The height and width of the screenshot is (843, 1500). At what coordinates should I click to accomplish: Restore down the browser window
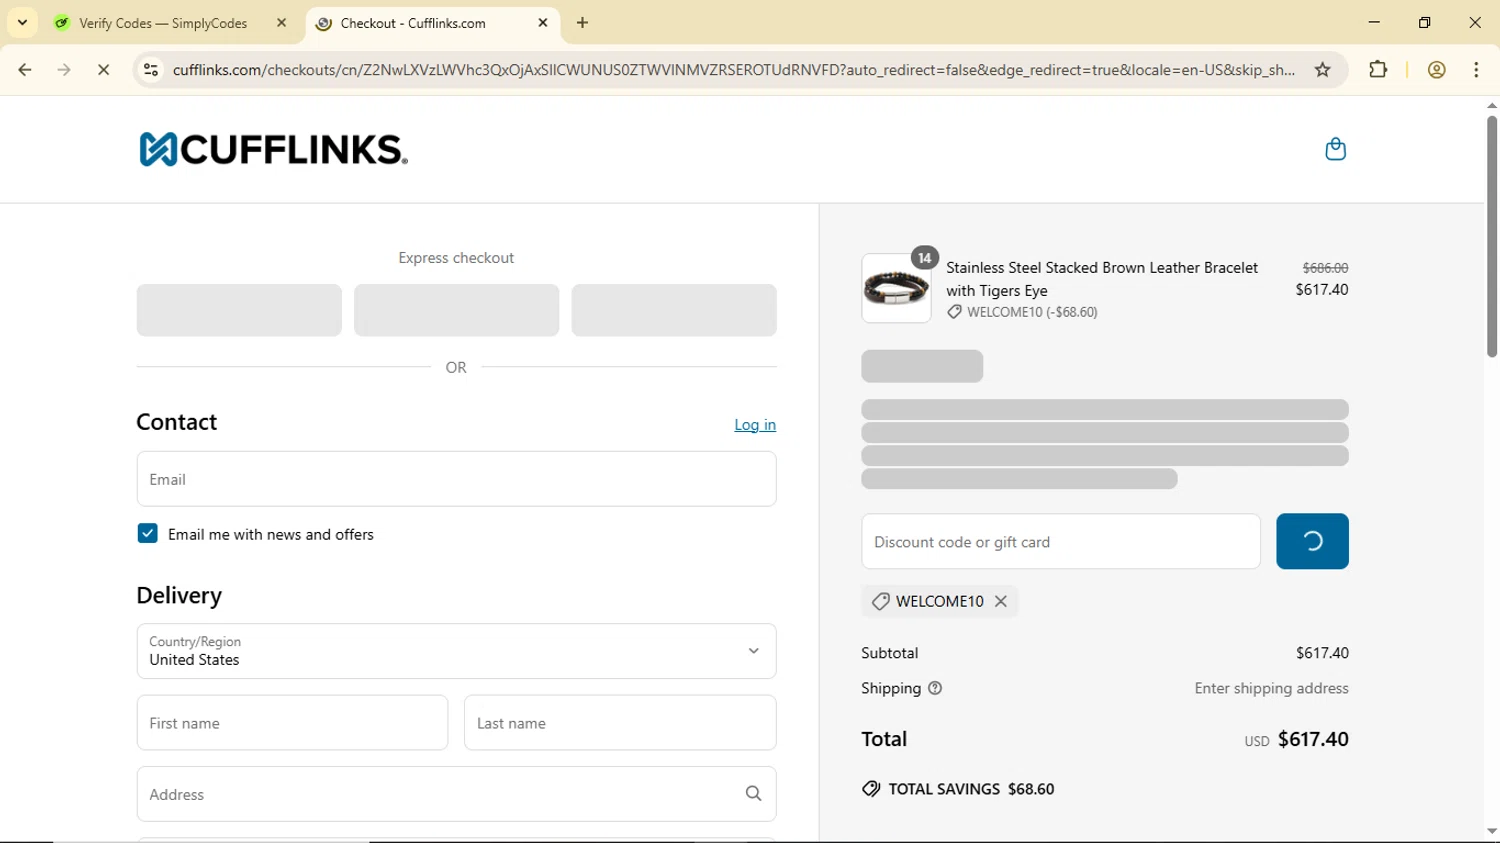[1425, 22]
